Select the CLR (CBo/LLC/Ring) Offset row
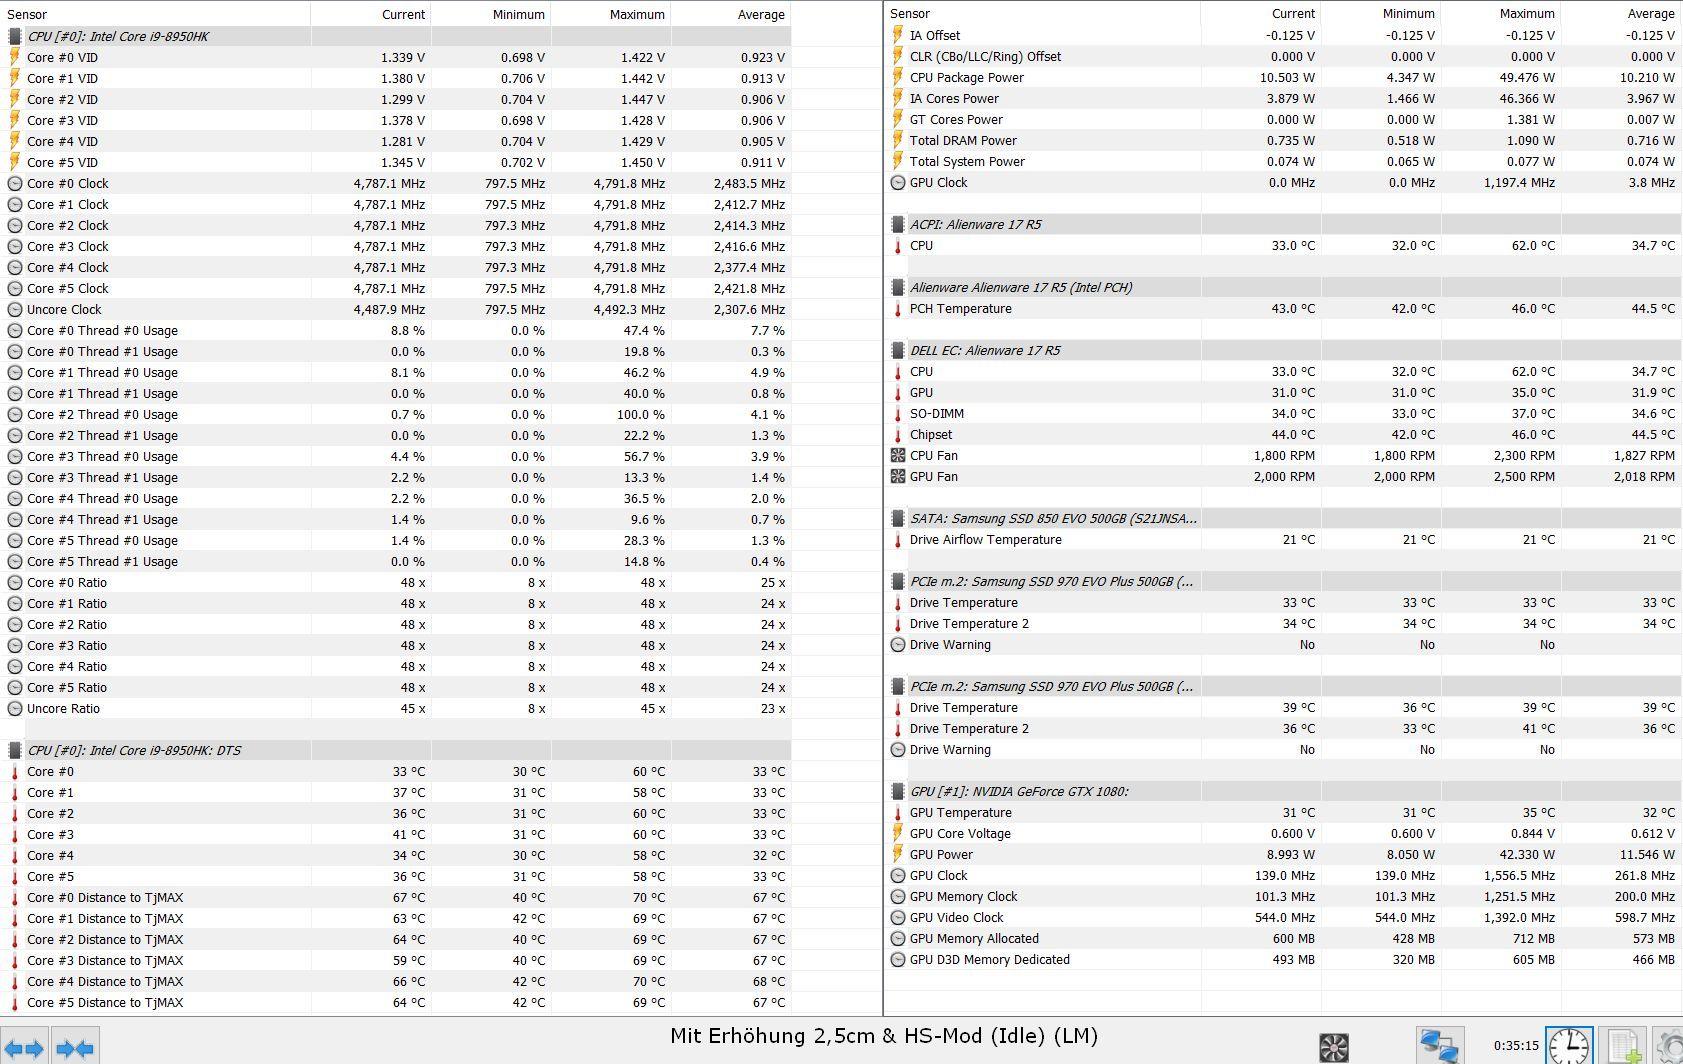This screenshot has height=1064, width=1683. 1284,57
